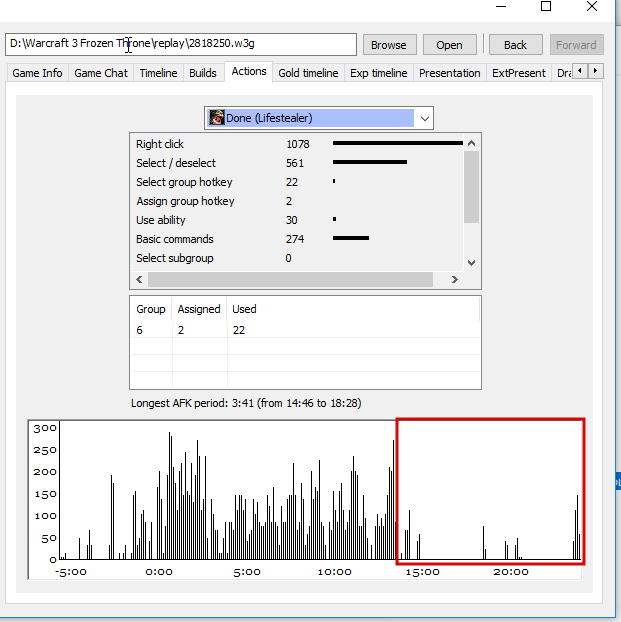Select the Use ability row
This screenshot has width=621, height=622.
coord(297,220)
